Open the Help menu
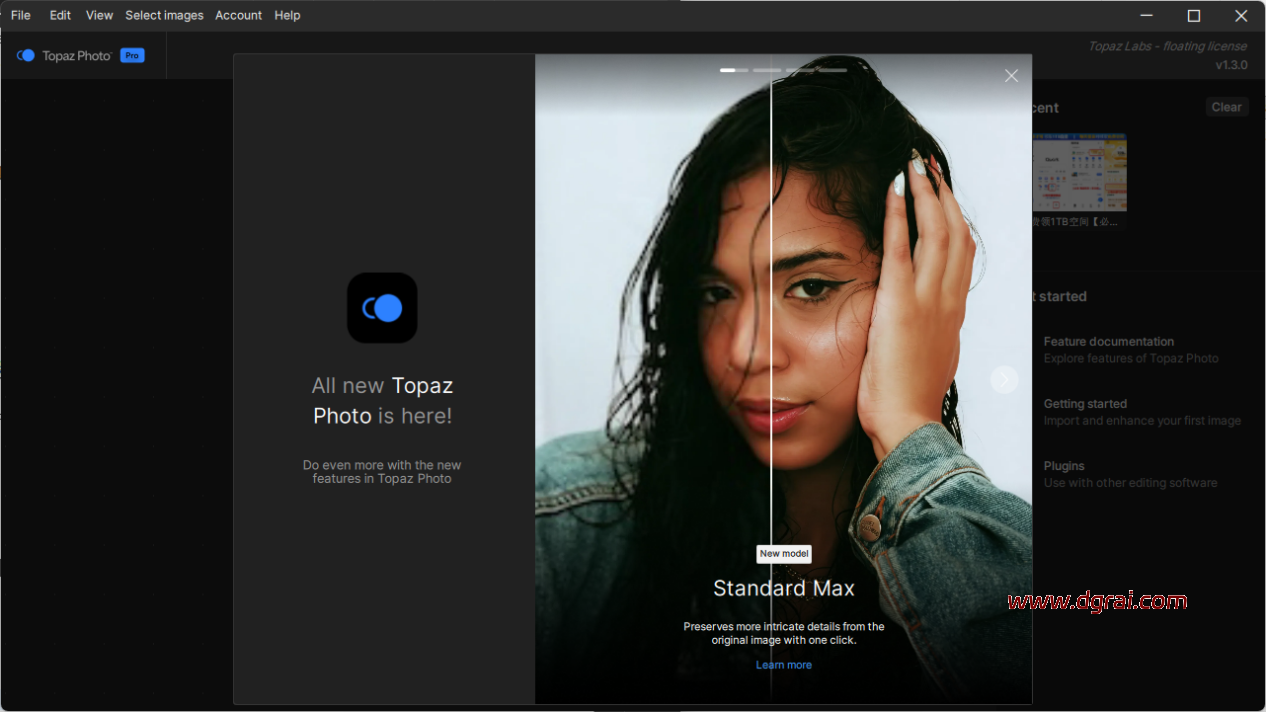This screenshot has width=1266, height=712. [287, 15]
